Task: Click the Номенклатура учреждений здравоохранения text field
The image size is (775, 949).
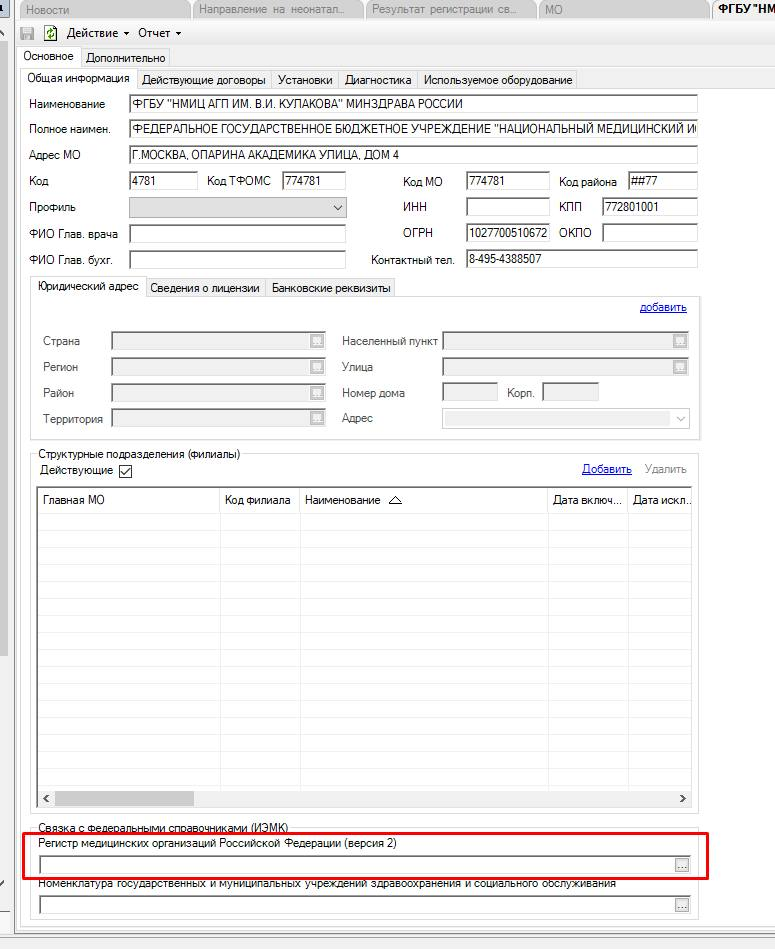Action: tap(357, 905)
